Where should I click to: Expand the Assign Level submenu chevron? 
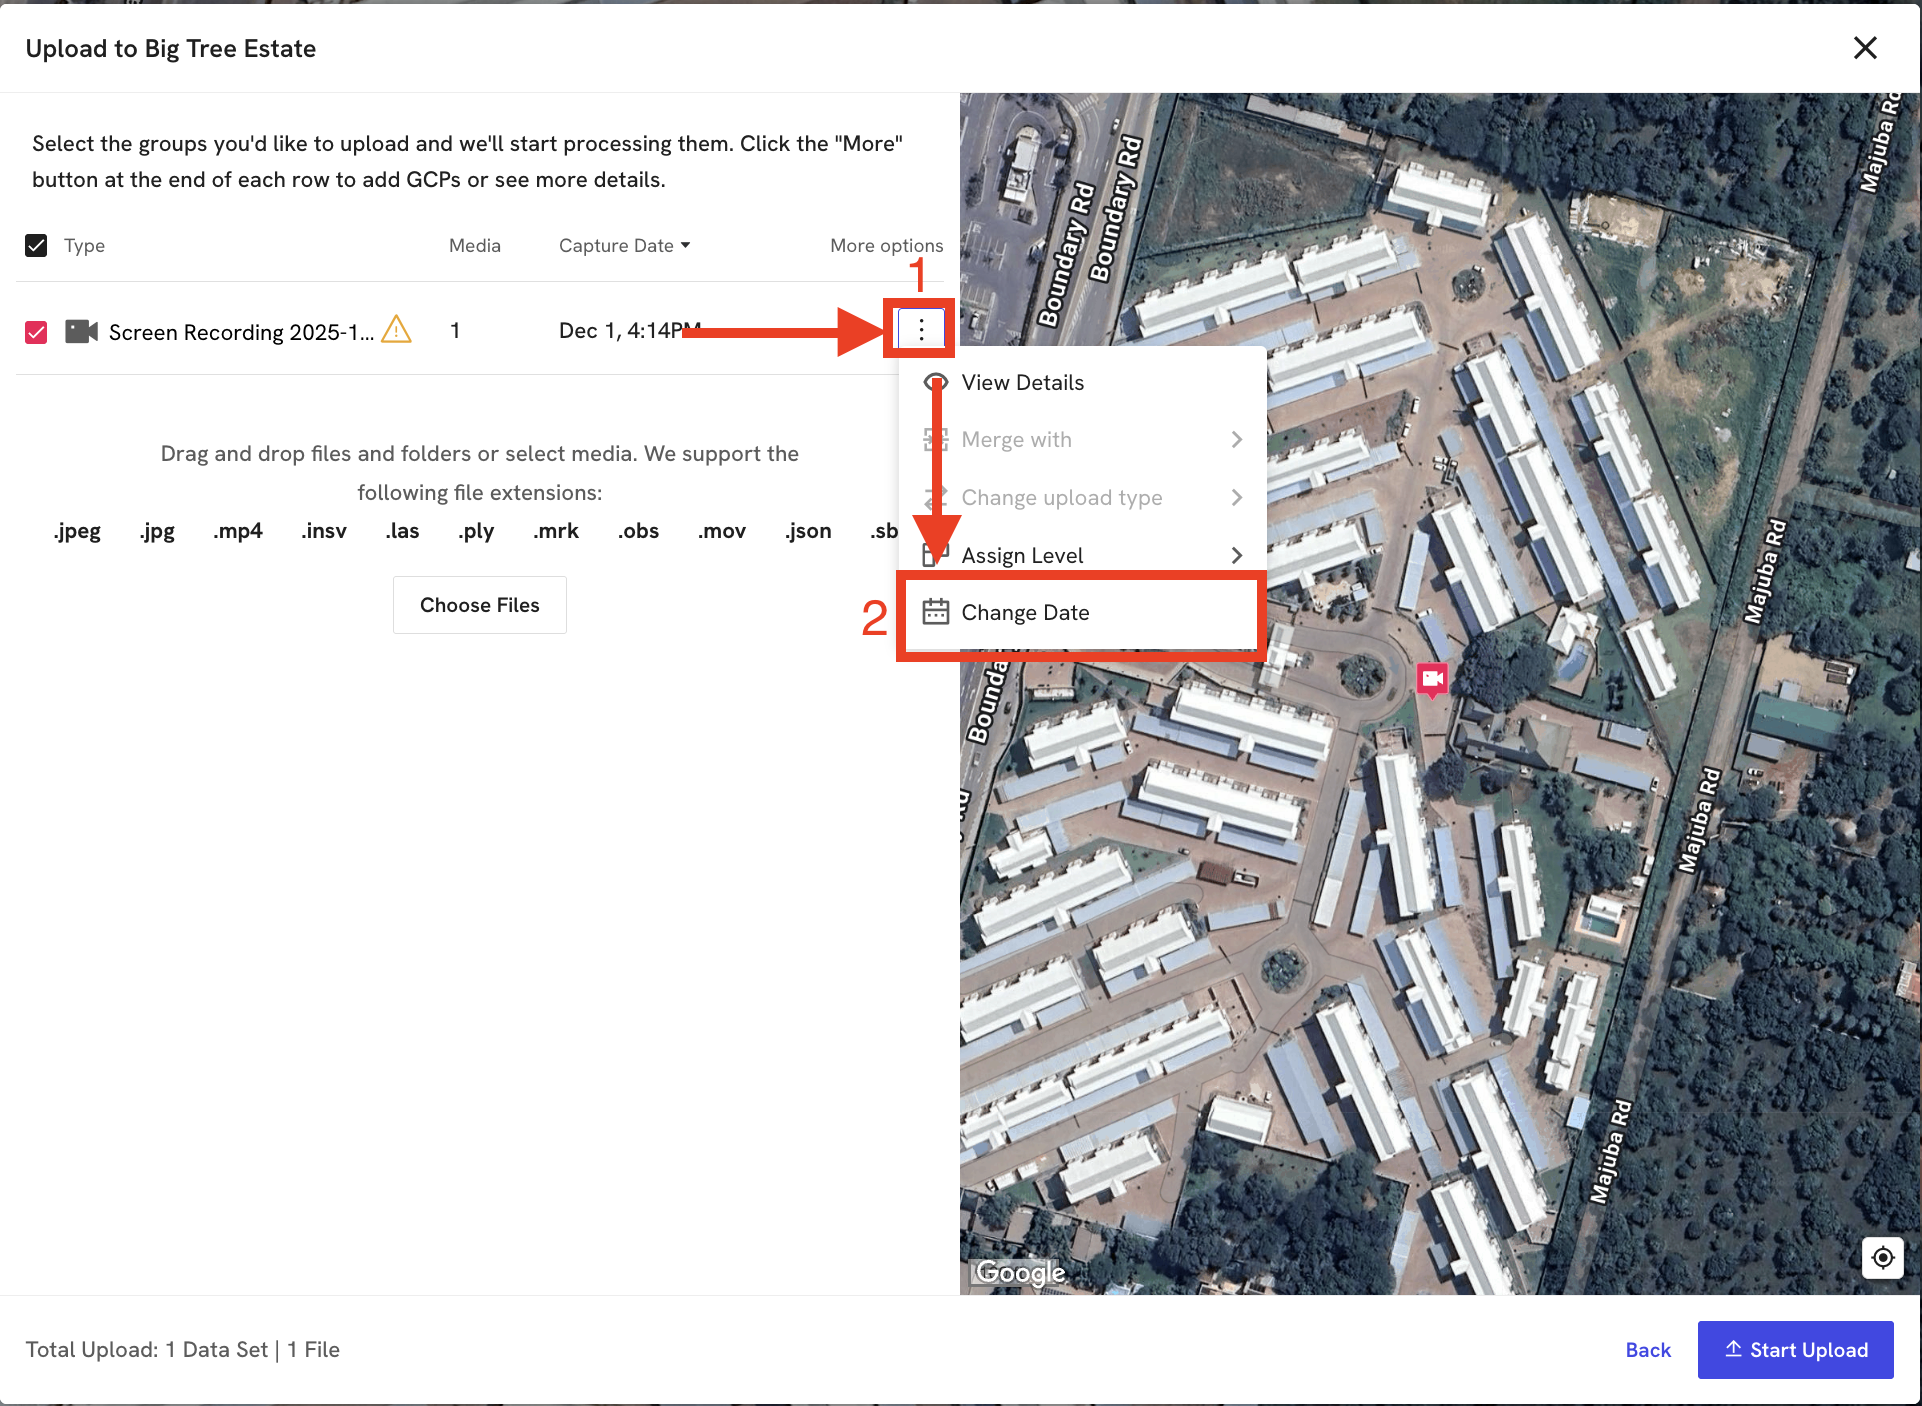click(x=1237, y=555)
